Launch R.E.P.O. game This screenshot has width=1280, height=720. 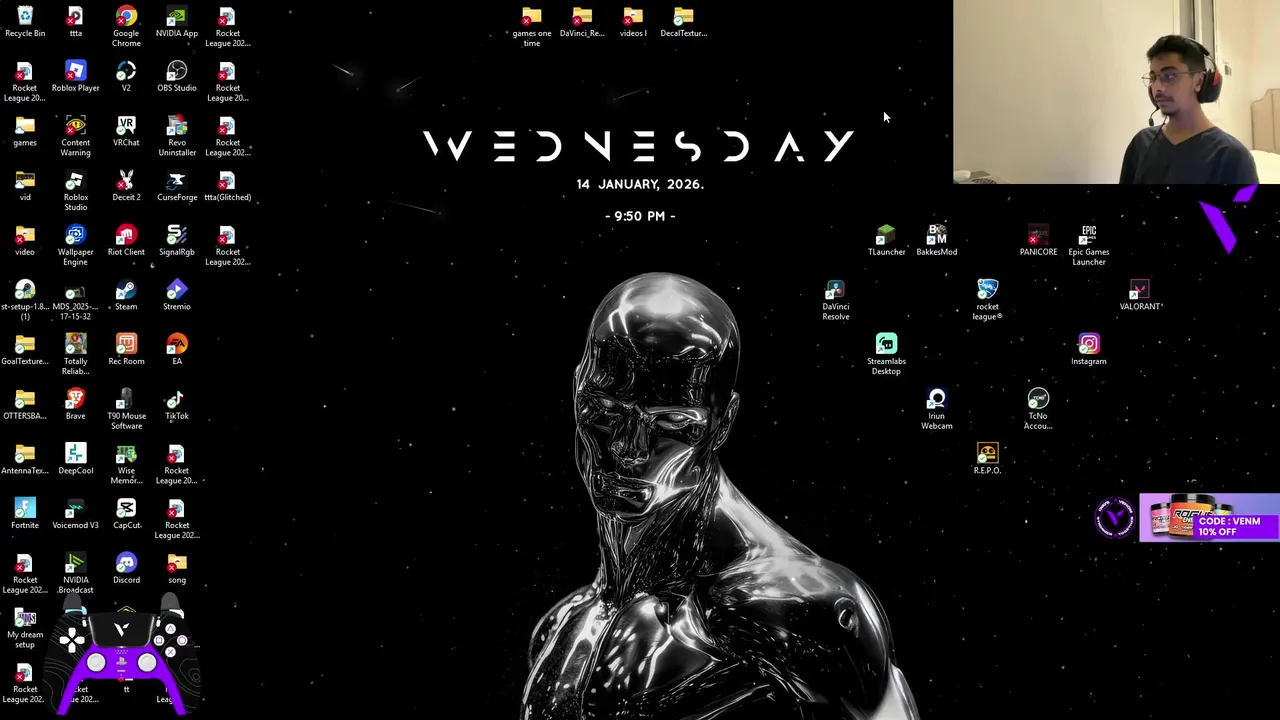988,460
